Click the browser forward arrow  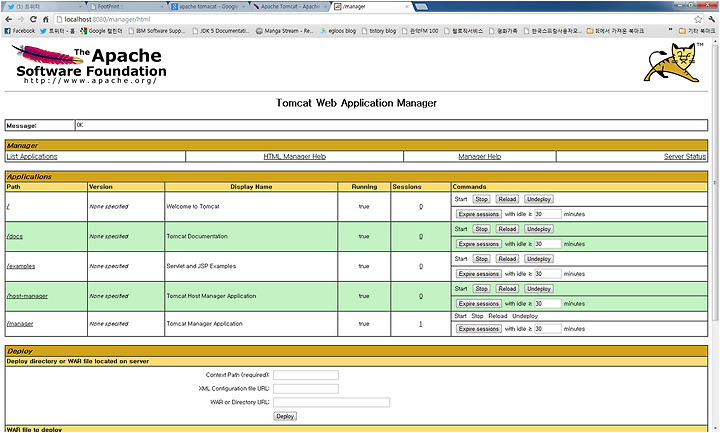click(x=21, y=19)
